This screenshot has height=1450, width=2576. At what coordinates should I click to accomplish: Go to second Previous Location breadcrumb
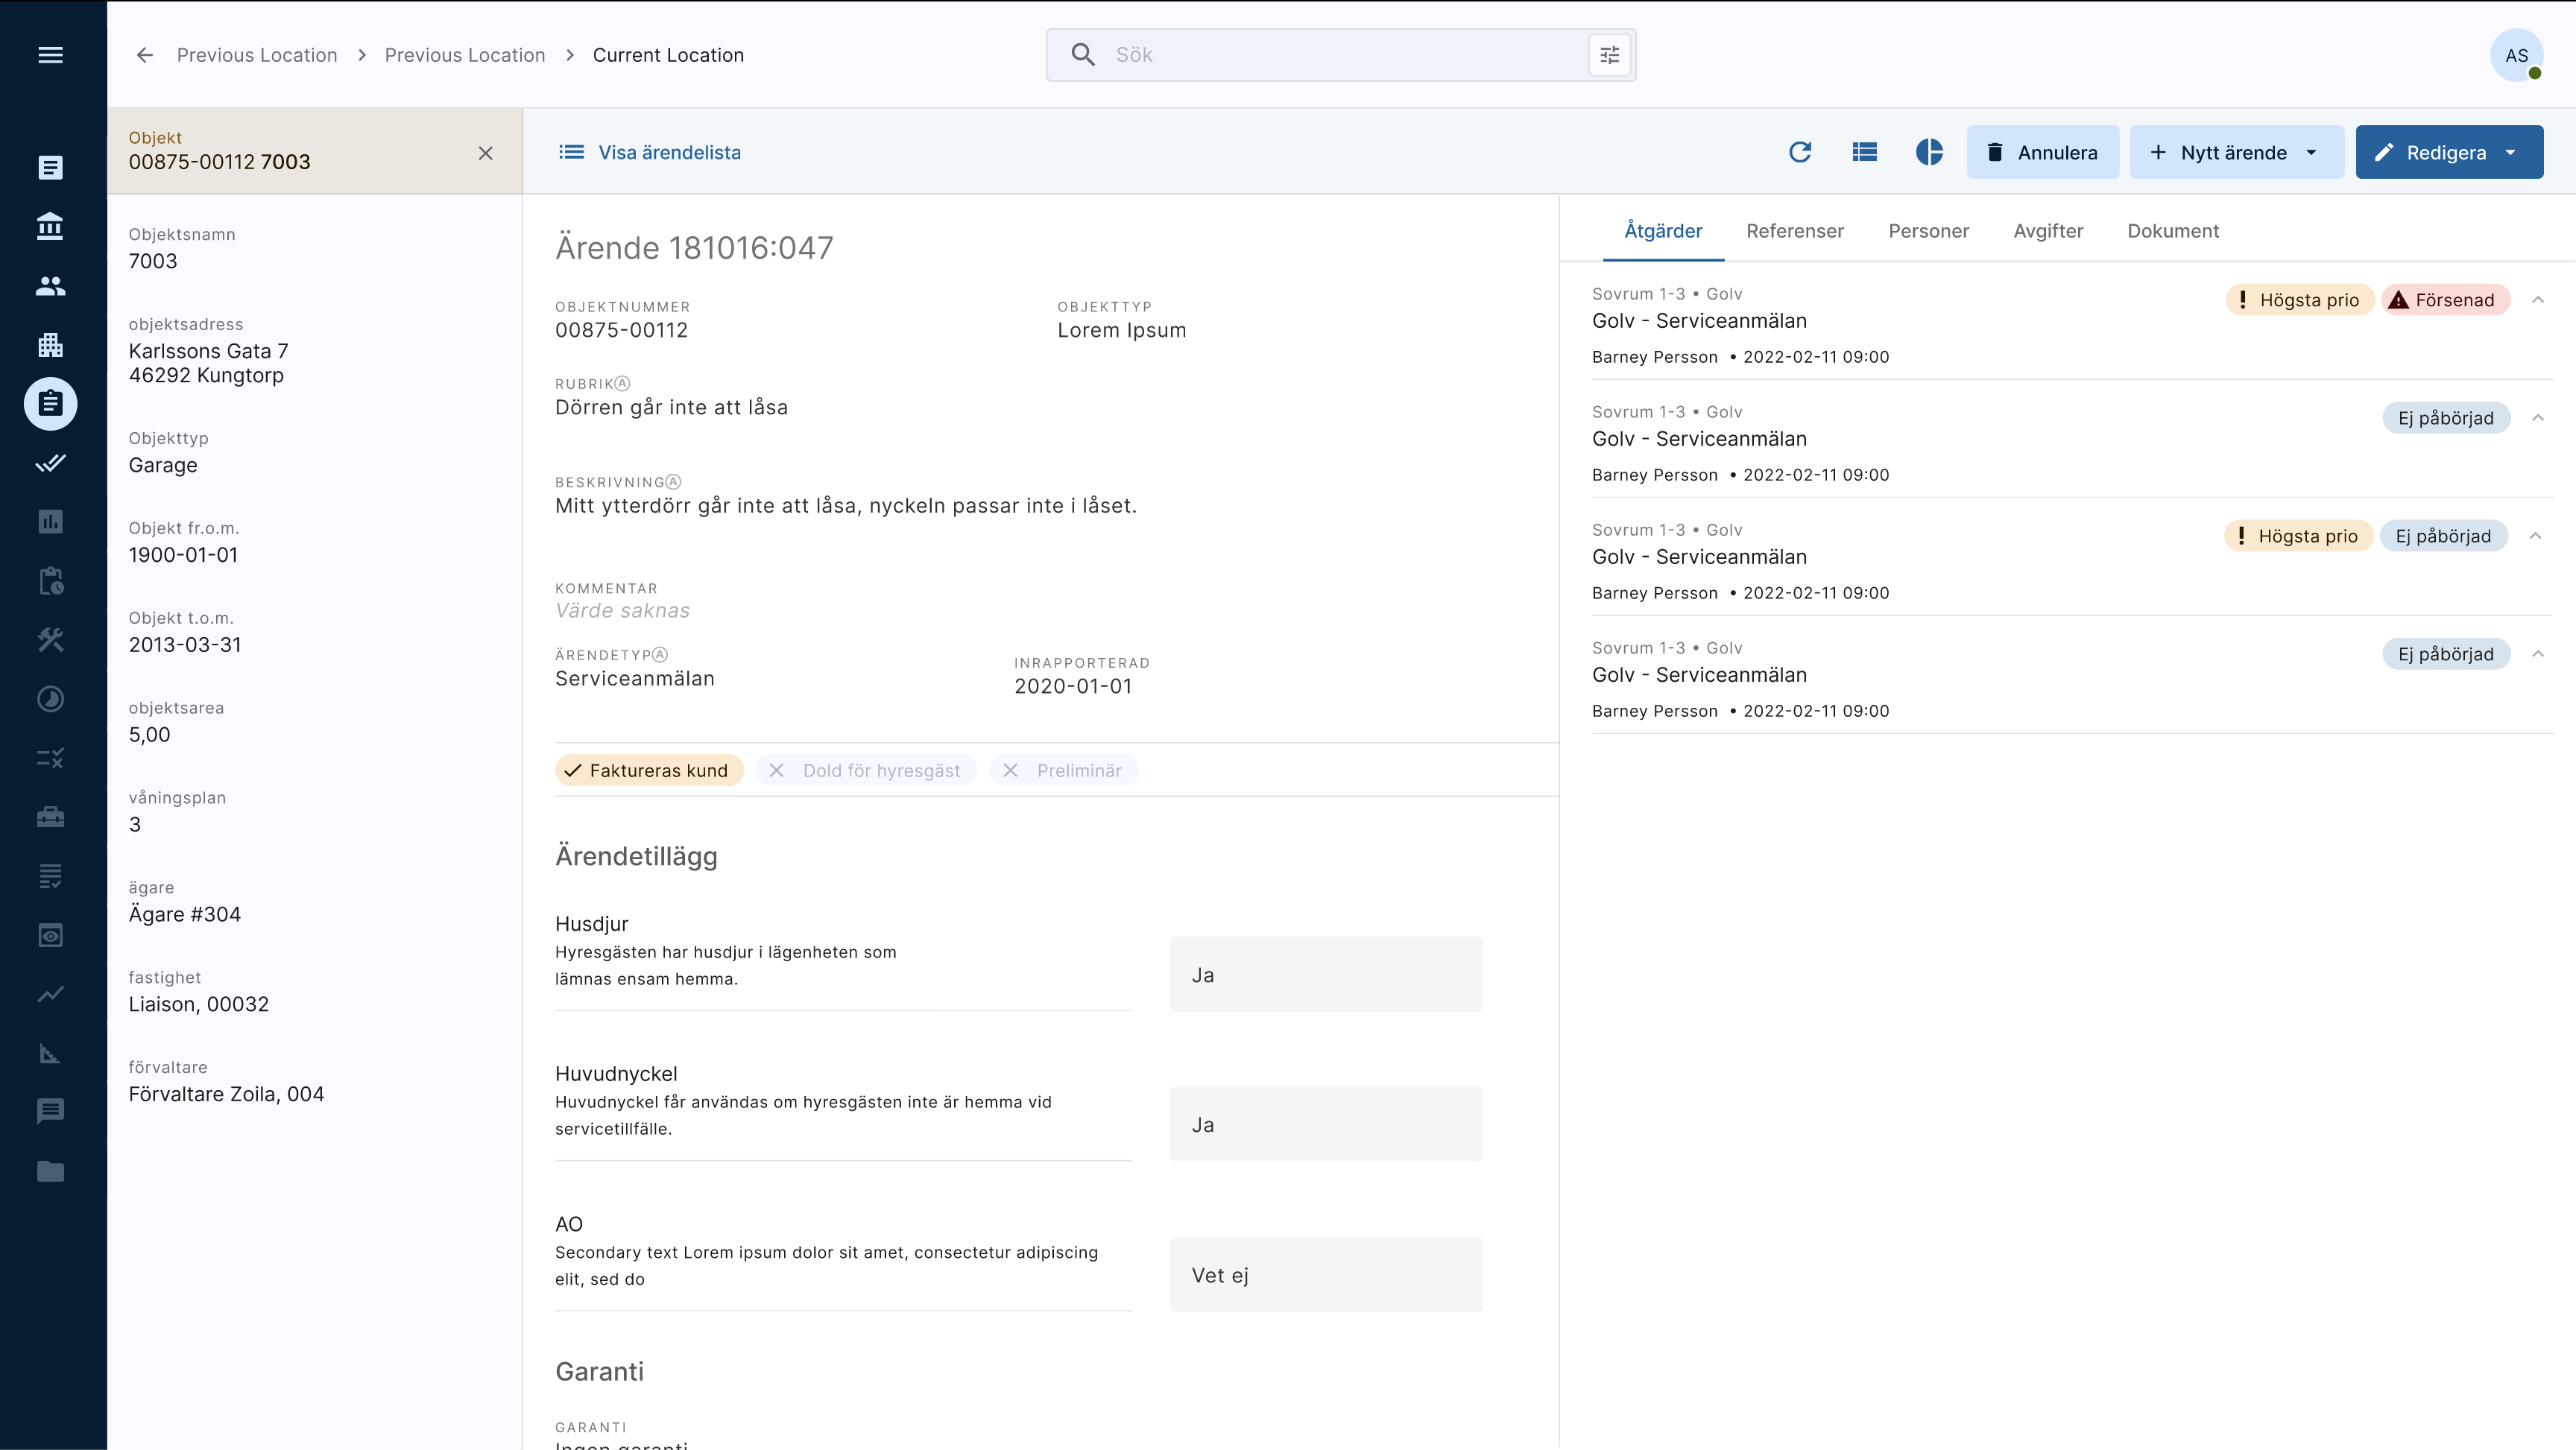point(465,55)
